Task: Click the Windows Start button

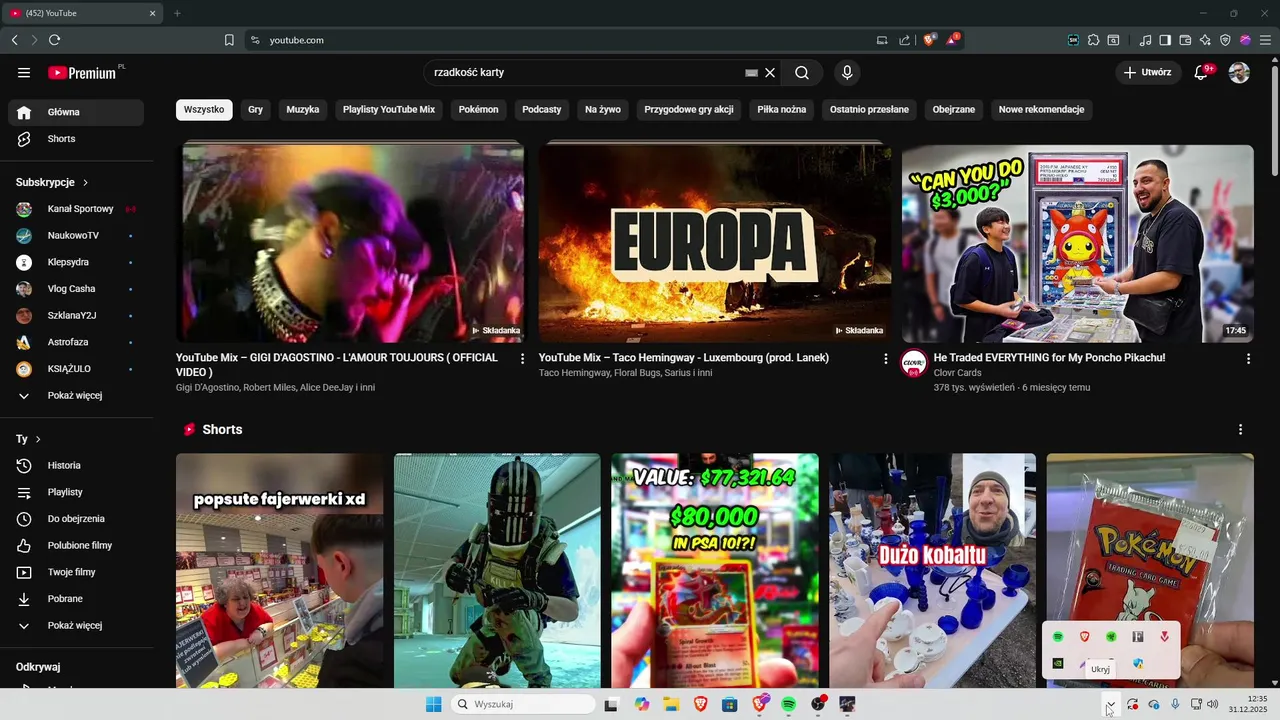Action: pyautogui.click(x=433, y=704)
